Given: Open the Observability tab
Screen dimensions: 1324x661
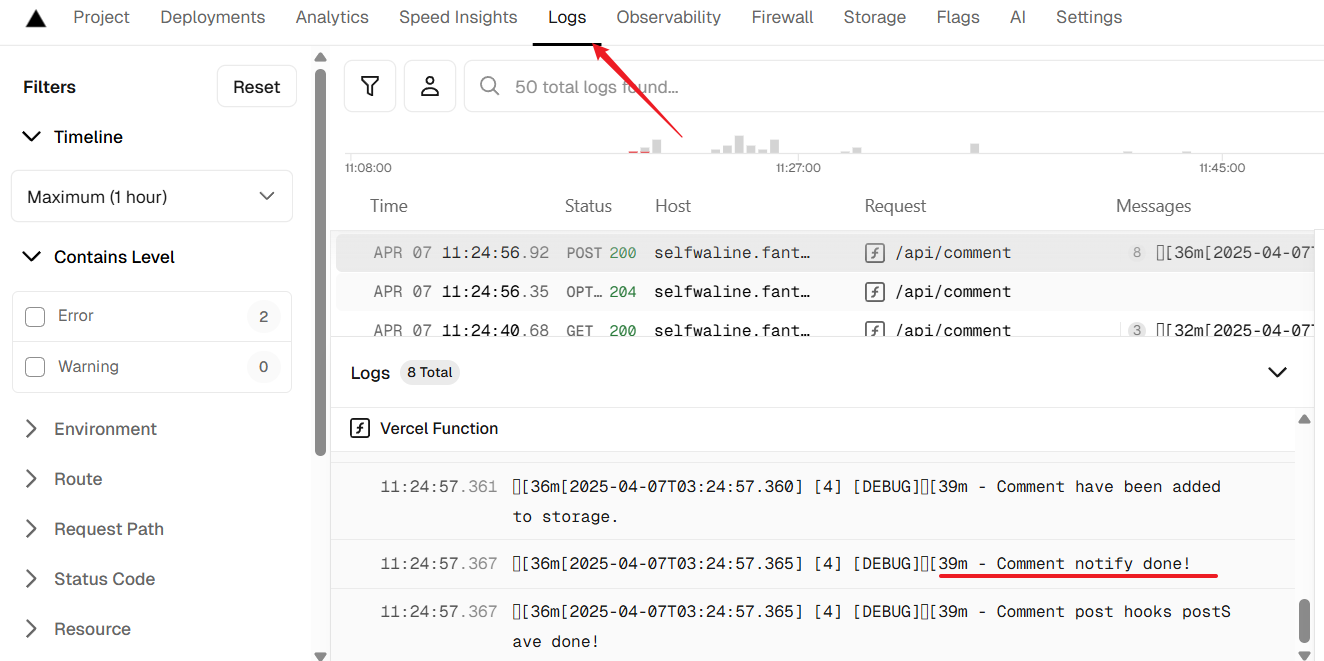Looking at the screenshot, I should coord(668,18).
